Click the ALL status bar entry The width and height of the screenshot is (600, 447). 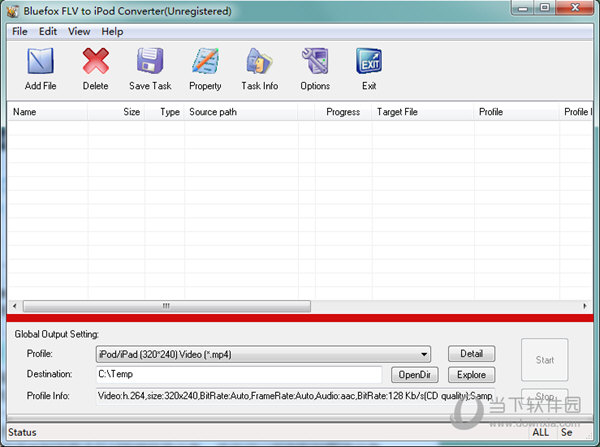[x=541, y=432]
